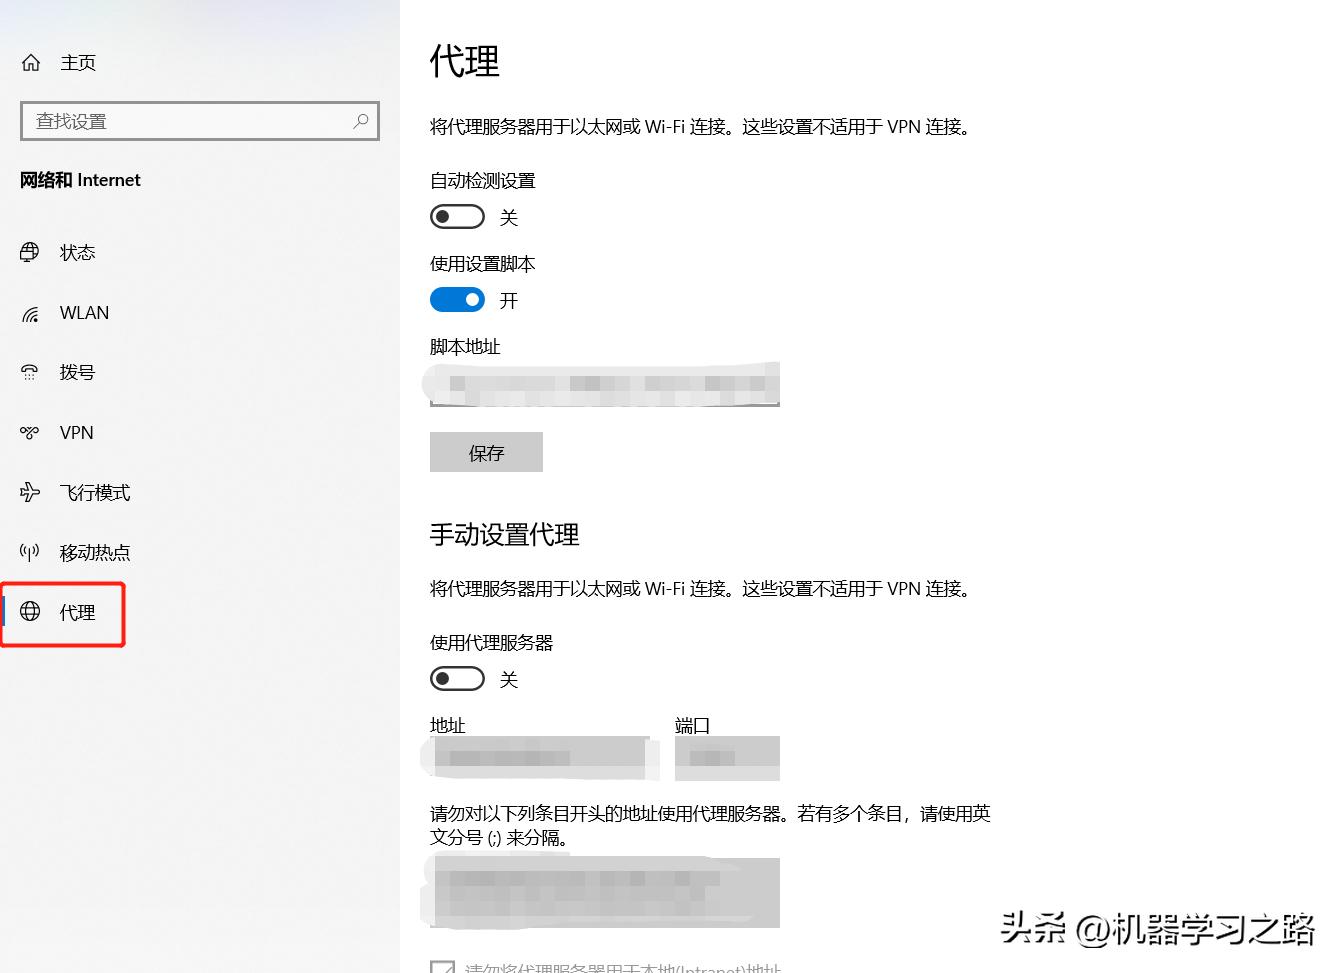Click the 地址 proxy address field
1343x973 pixels.
click(540, 757)
